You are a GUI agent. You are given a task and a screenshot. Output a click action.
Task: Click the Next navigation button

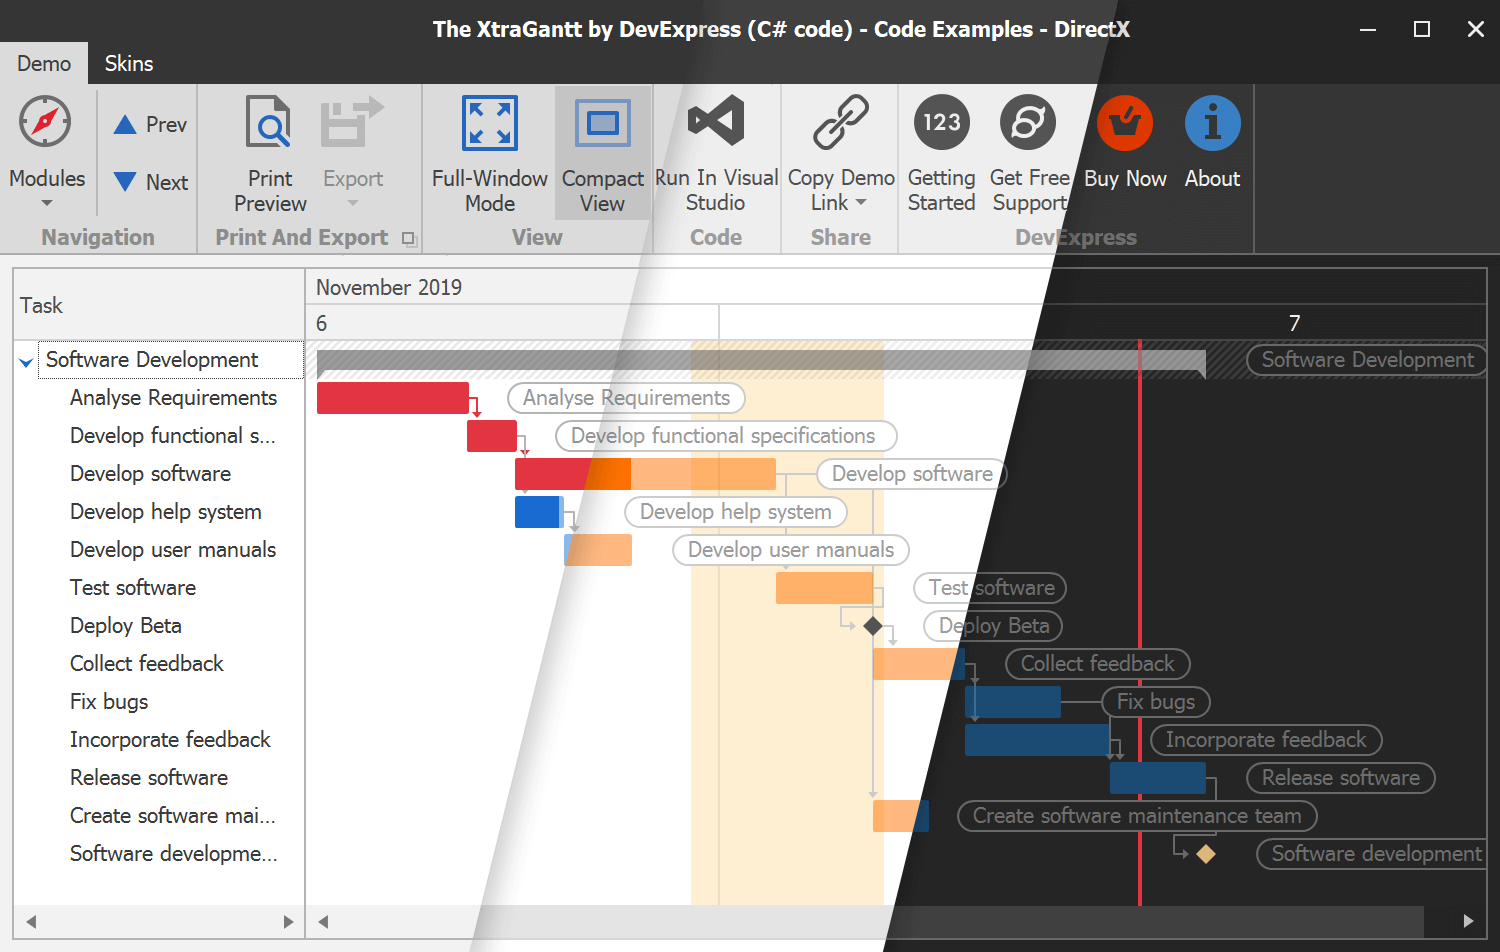click(148, 182)
